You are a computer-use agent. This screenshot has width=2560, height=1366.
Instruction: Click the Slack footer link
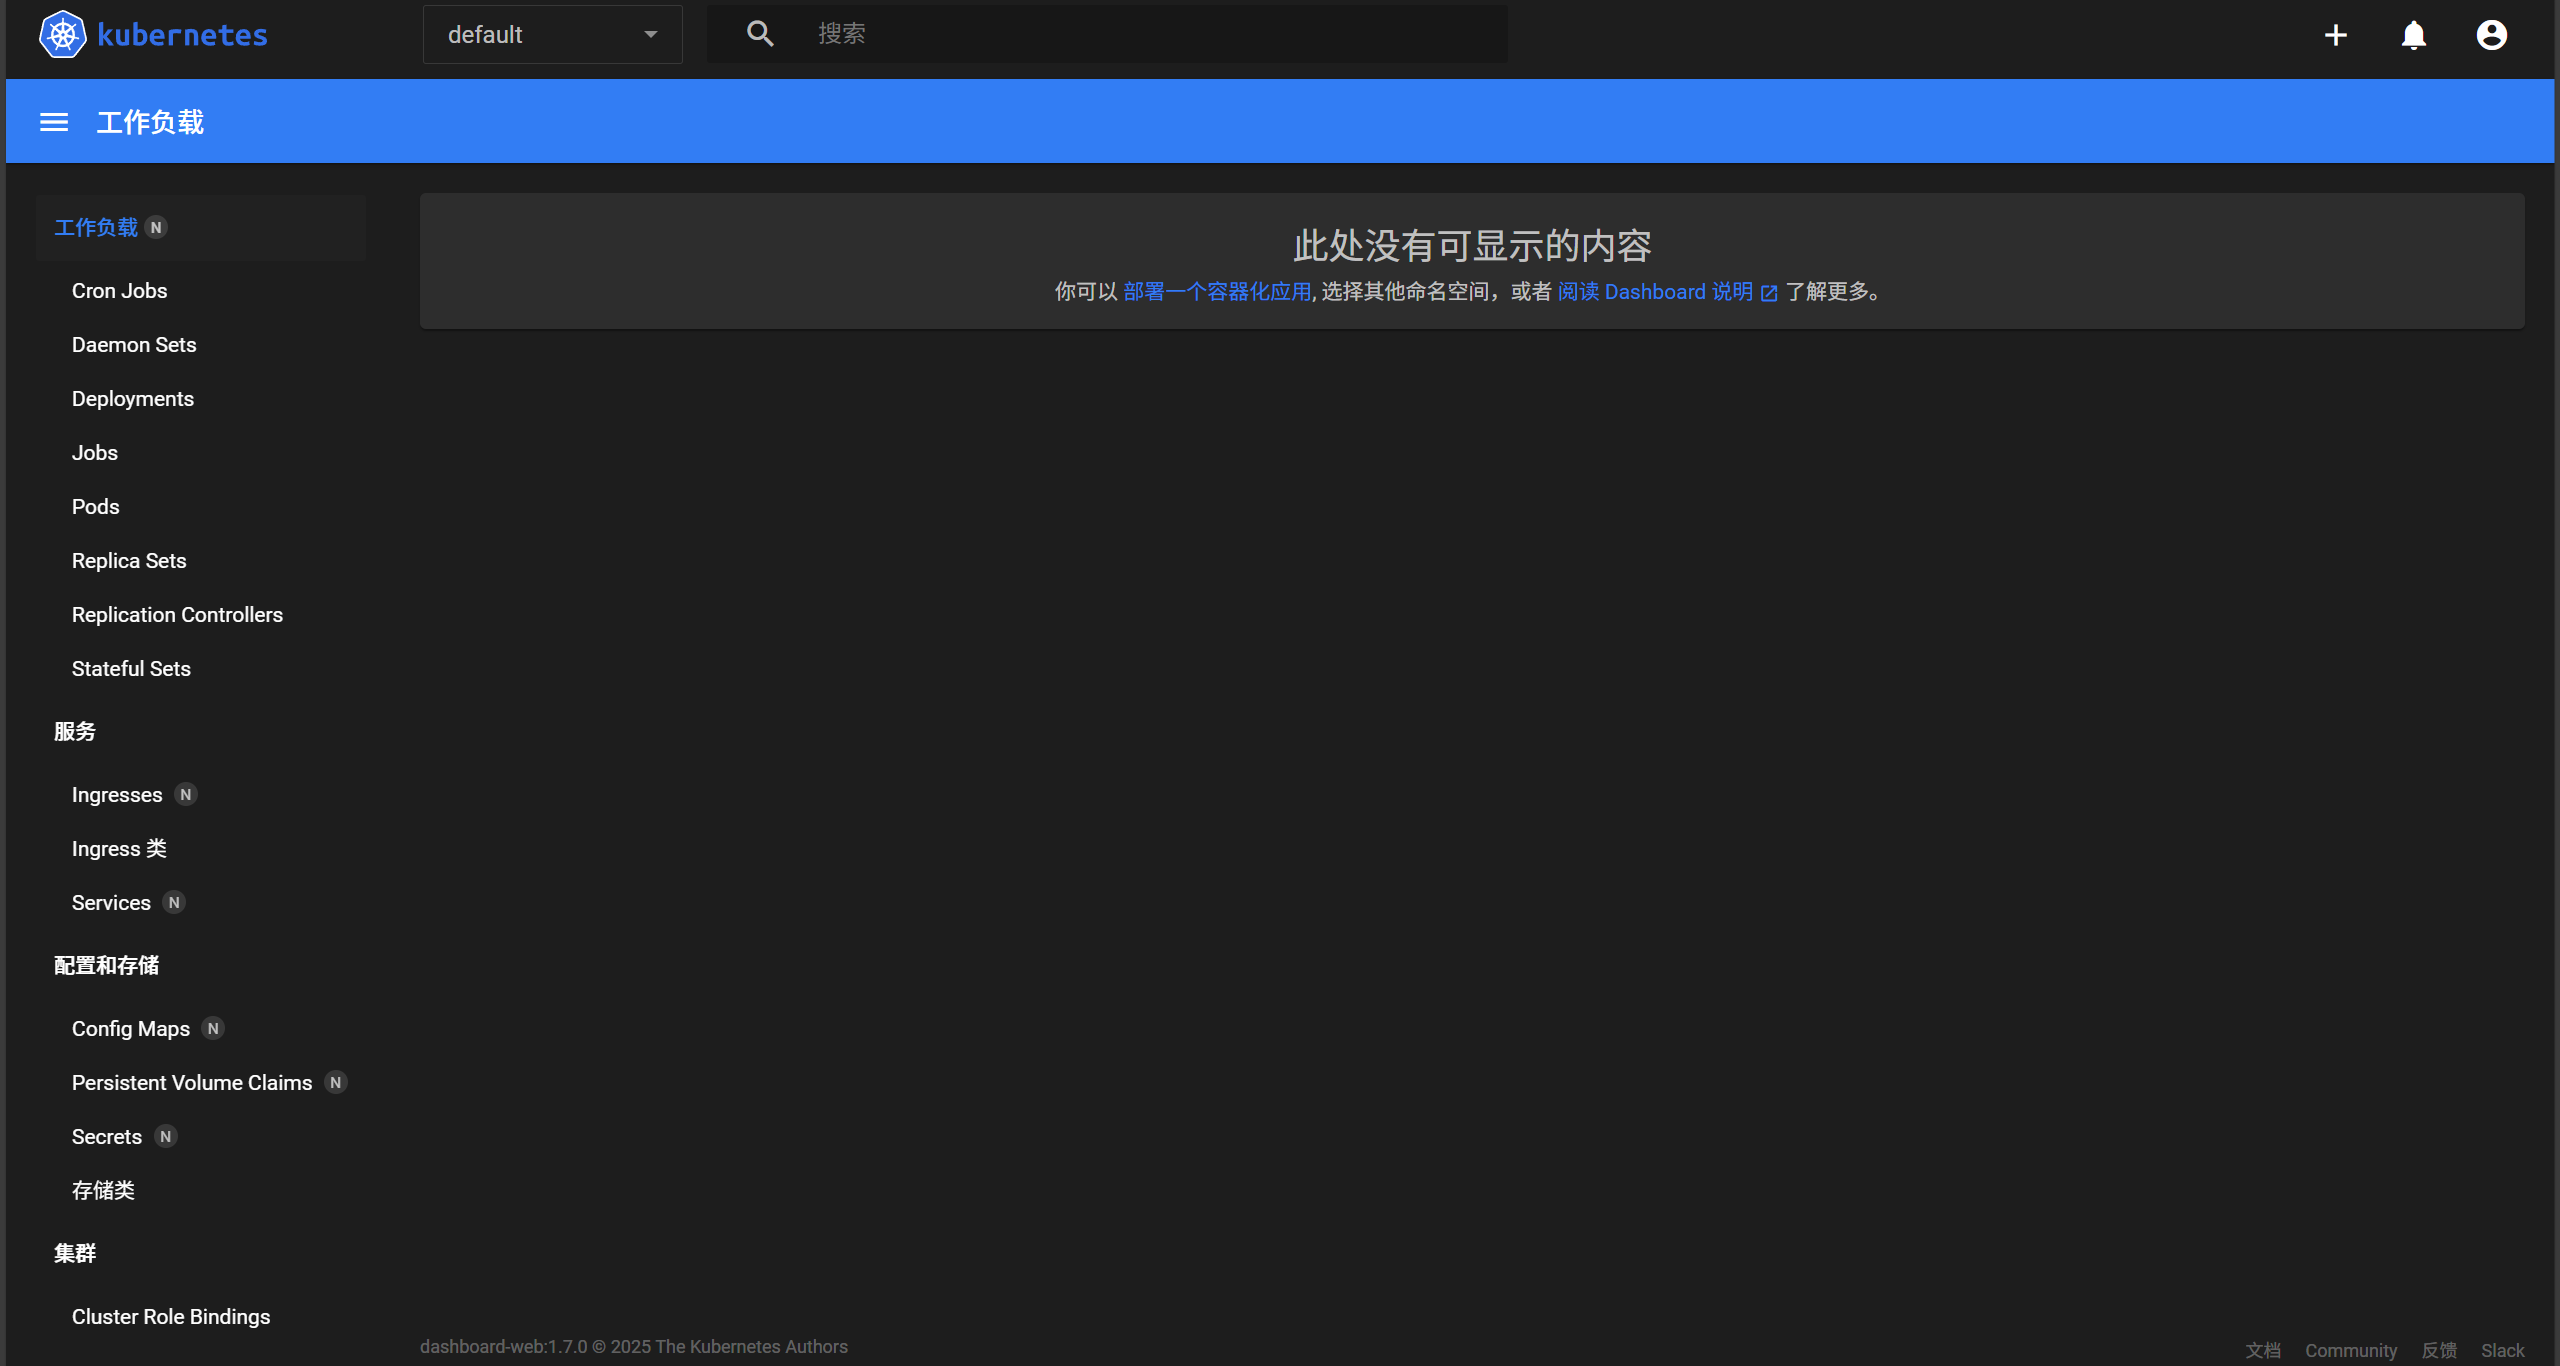[x=2502, y=1350]
